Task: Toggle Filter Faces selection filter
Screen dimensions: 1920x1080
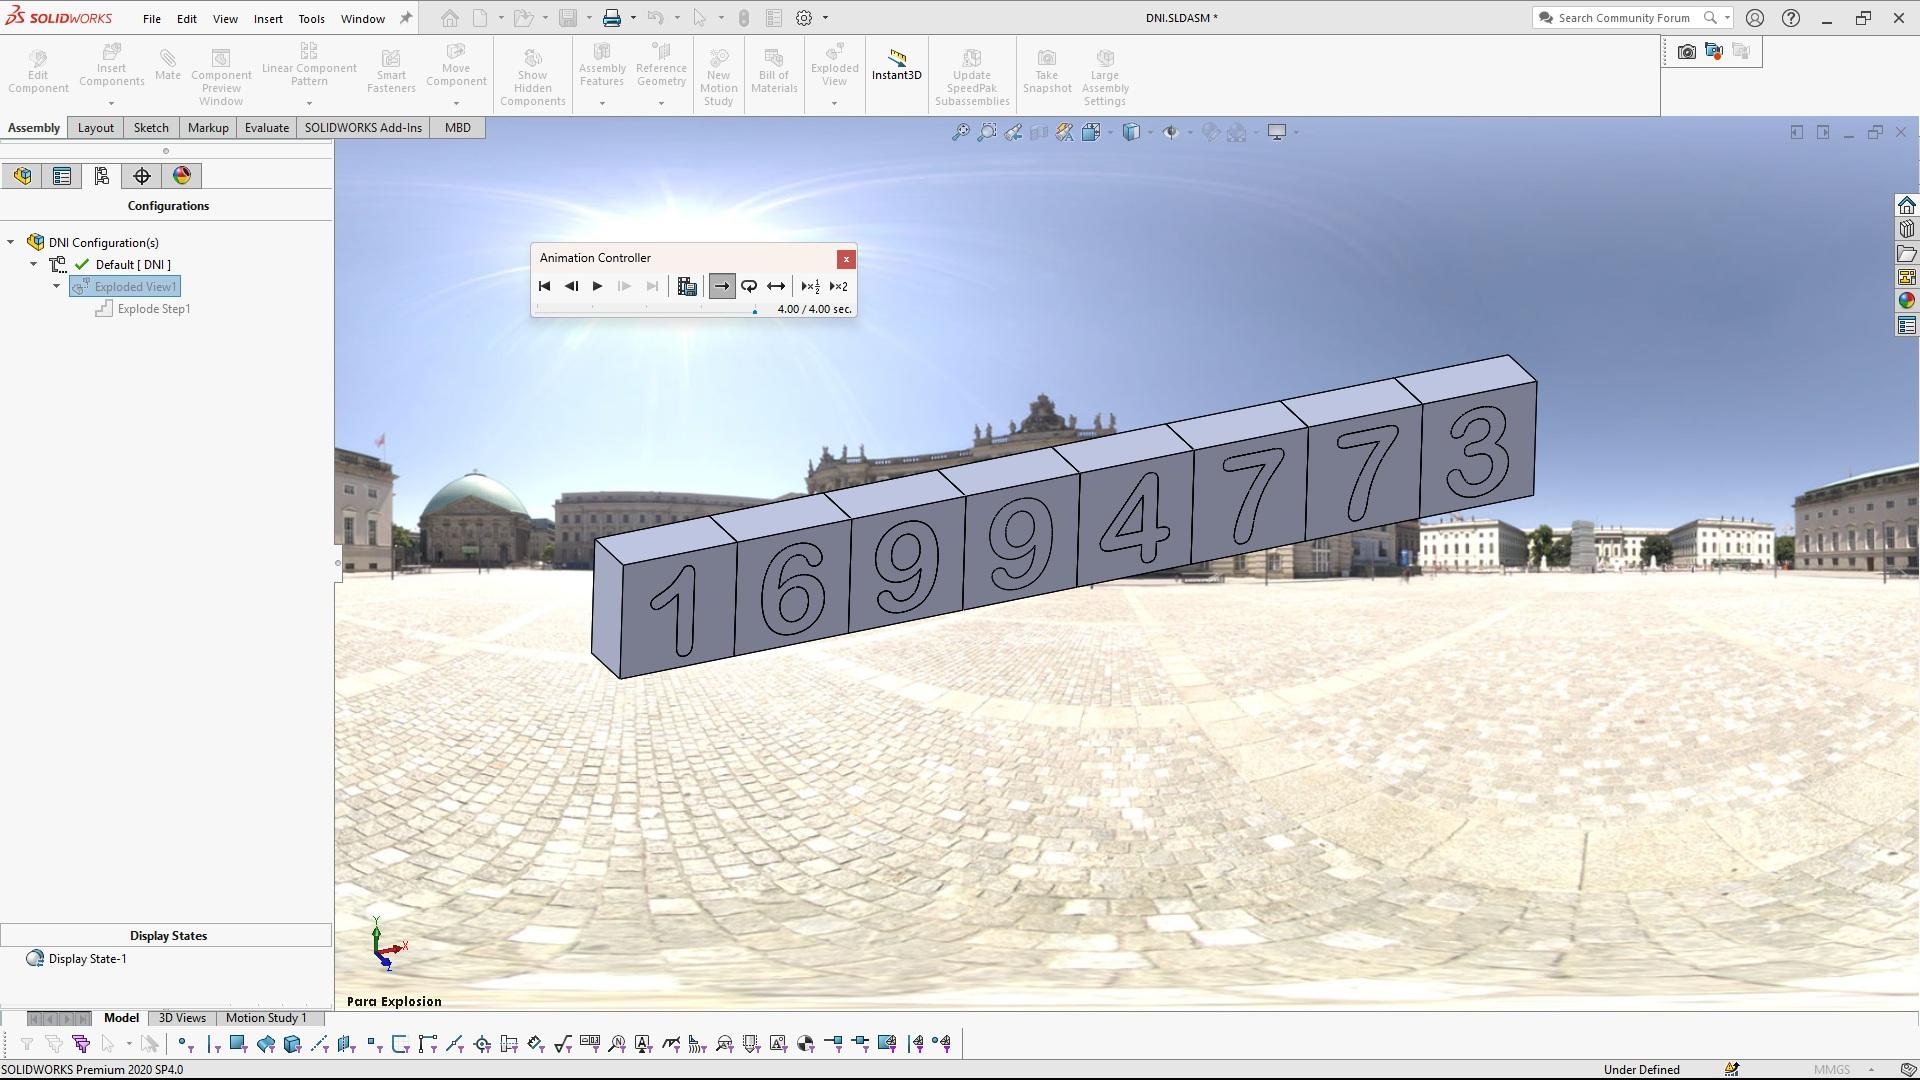Action: click(238, 1044)
